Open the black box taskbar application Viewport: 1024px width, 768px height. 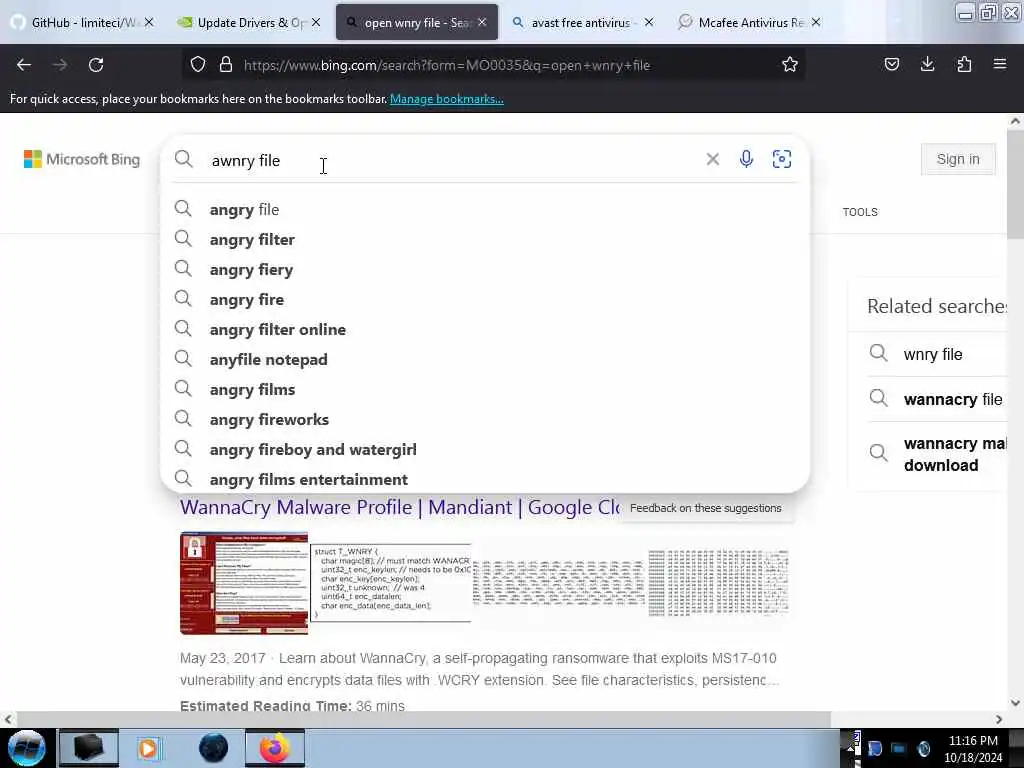pyautogui.click(x=88, y=748)
